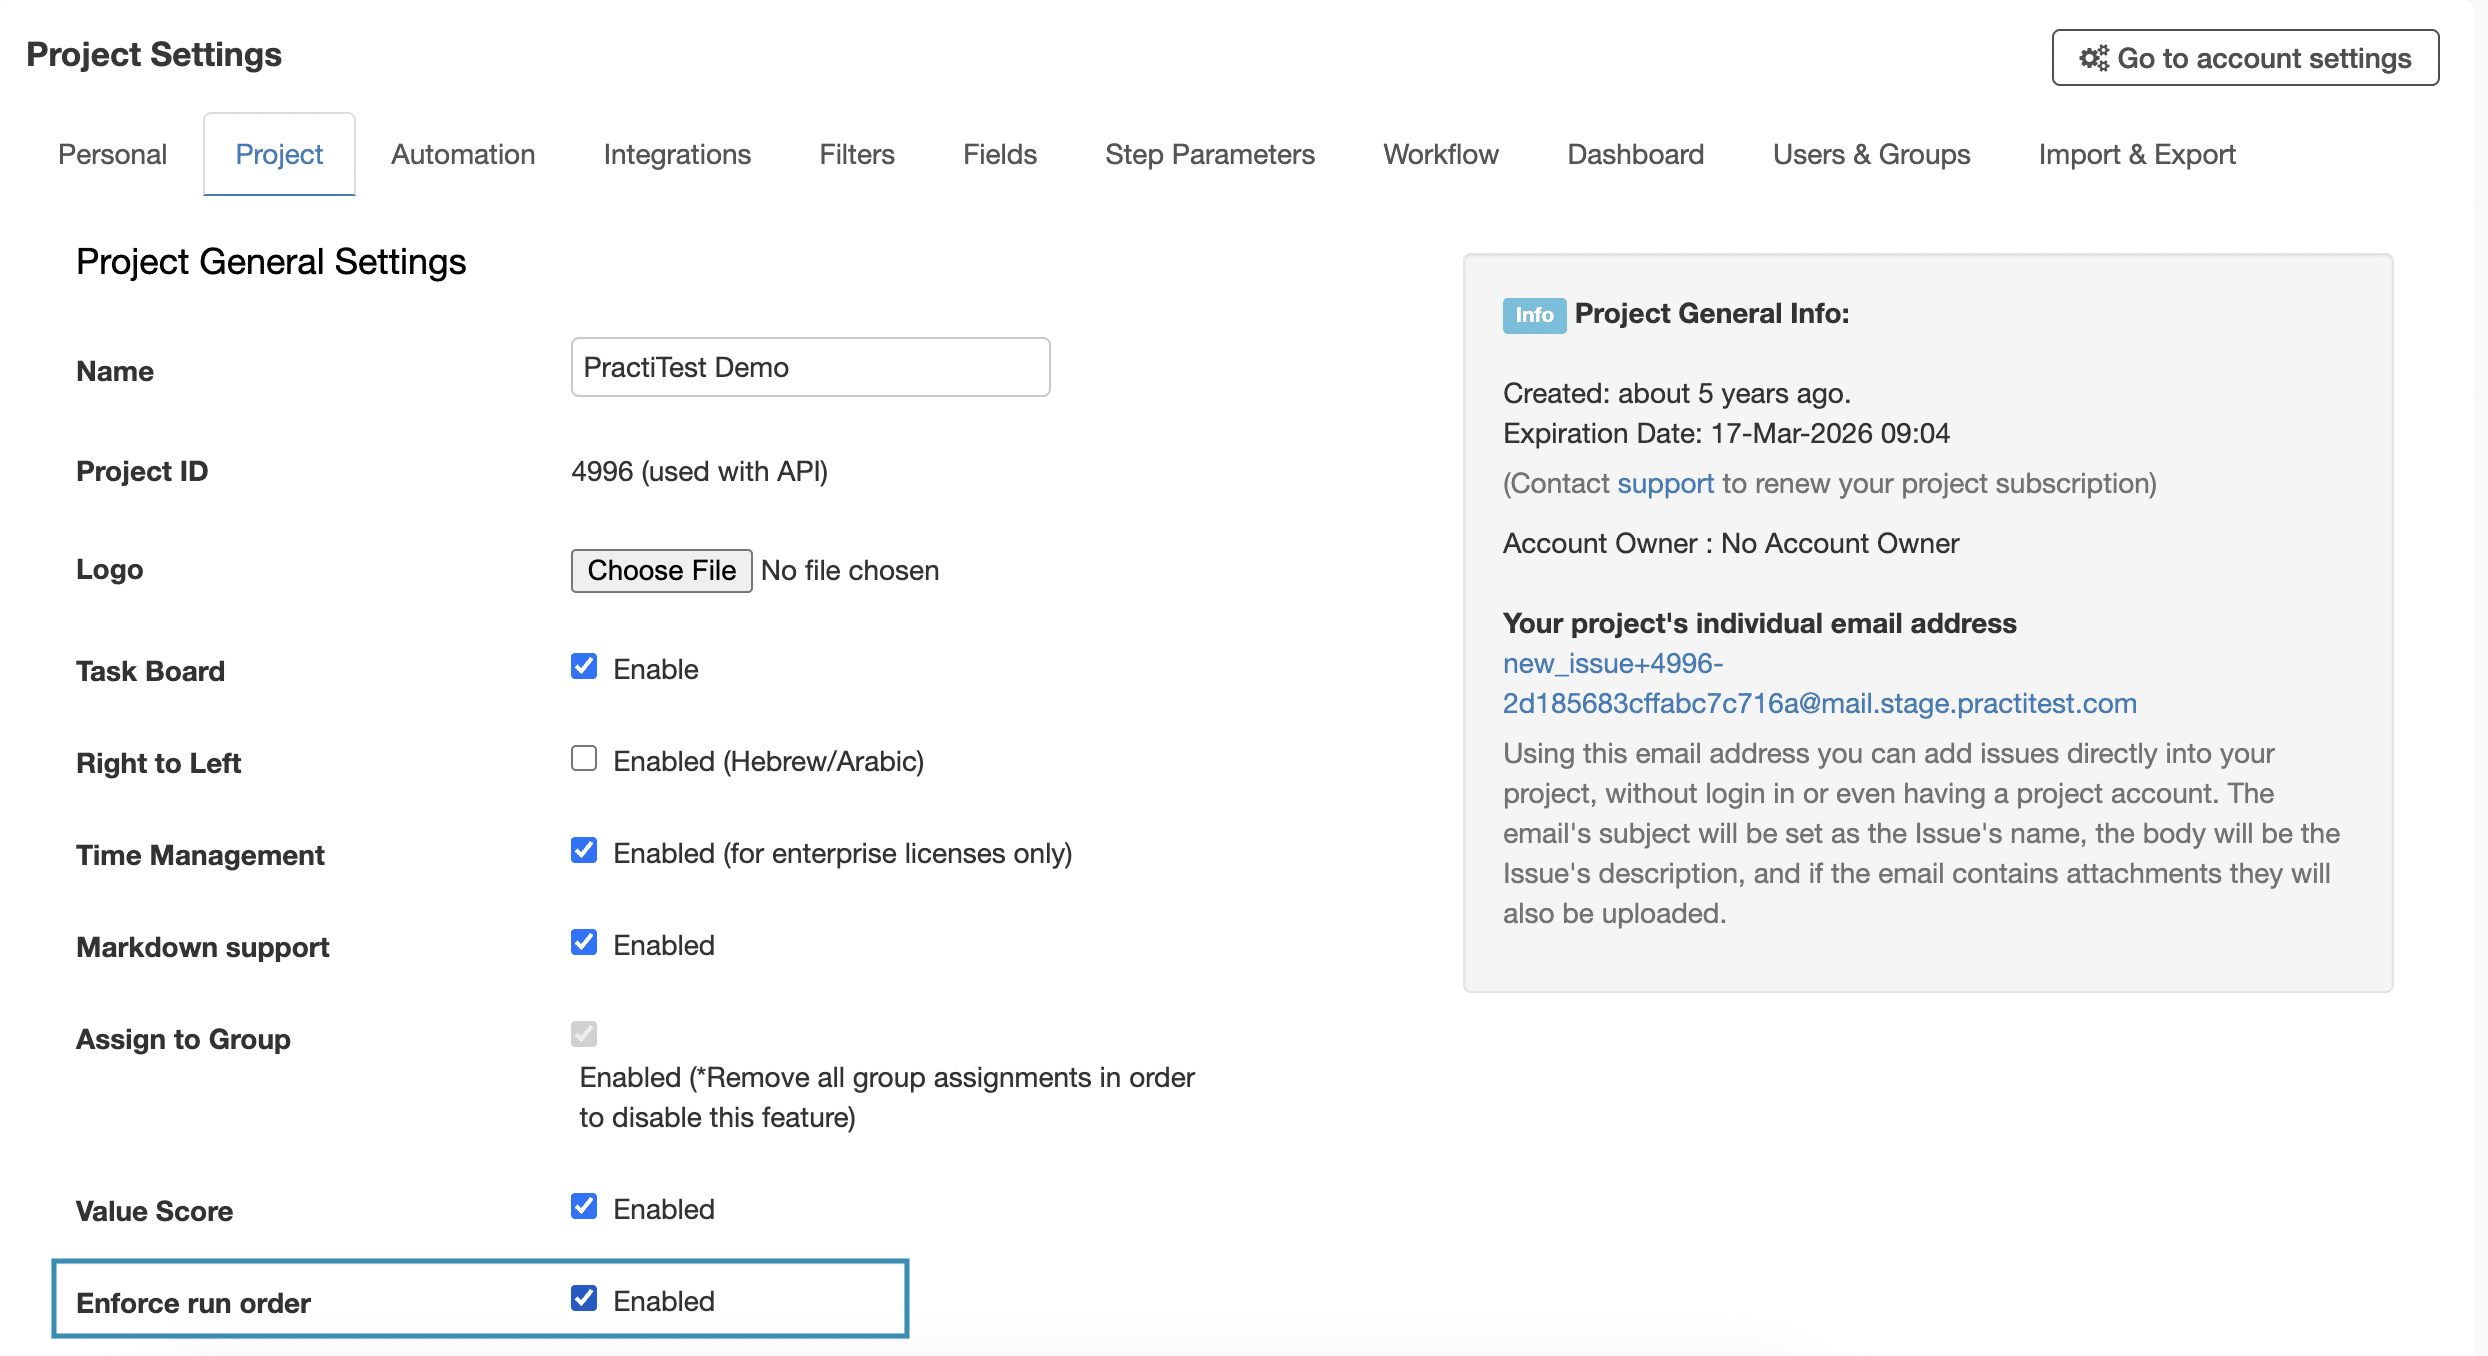Click the 'Right to Left' label

tap(158, 763)
